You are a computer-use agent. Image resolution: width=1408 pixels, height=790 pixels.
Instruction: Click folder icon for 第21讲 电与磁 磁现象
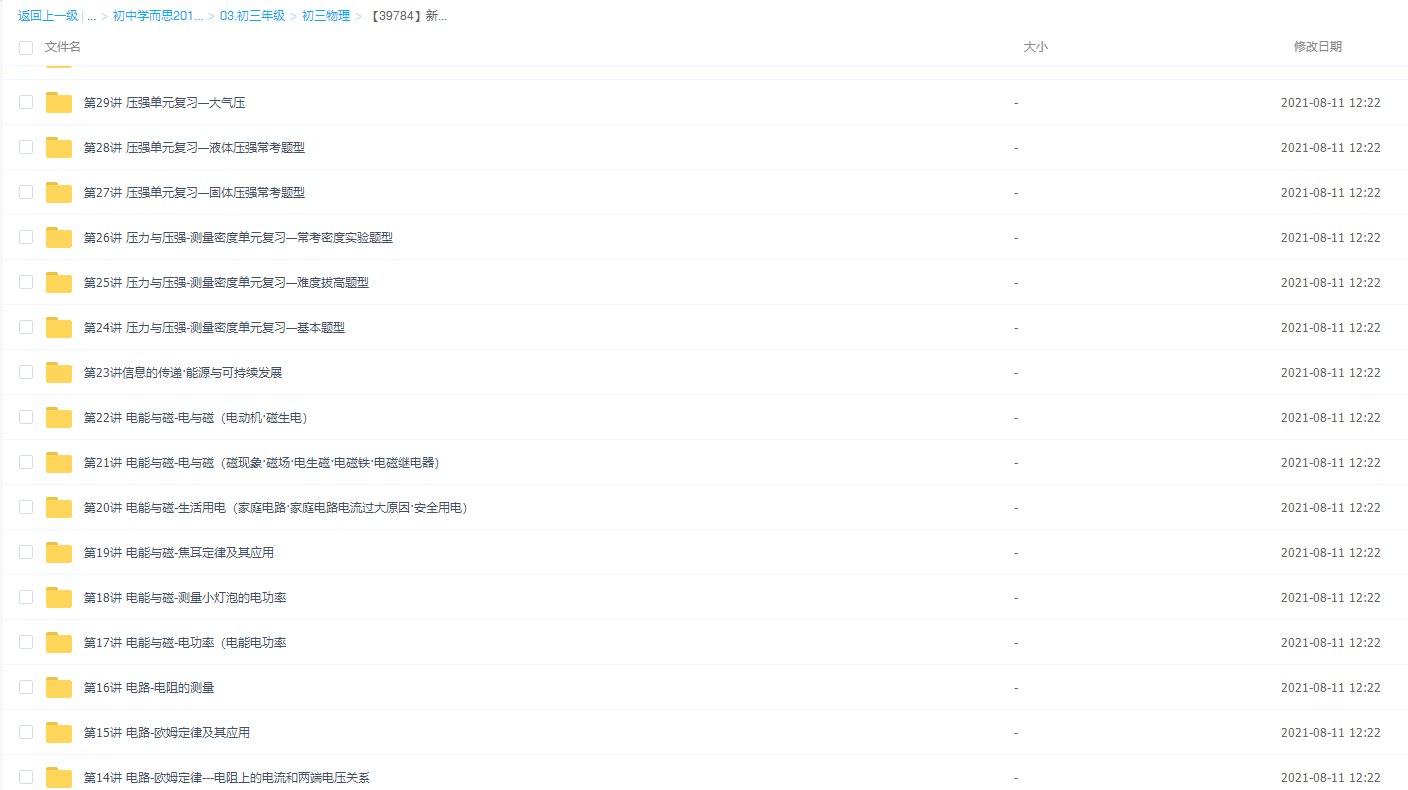(x=59, y=463)
